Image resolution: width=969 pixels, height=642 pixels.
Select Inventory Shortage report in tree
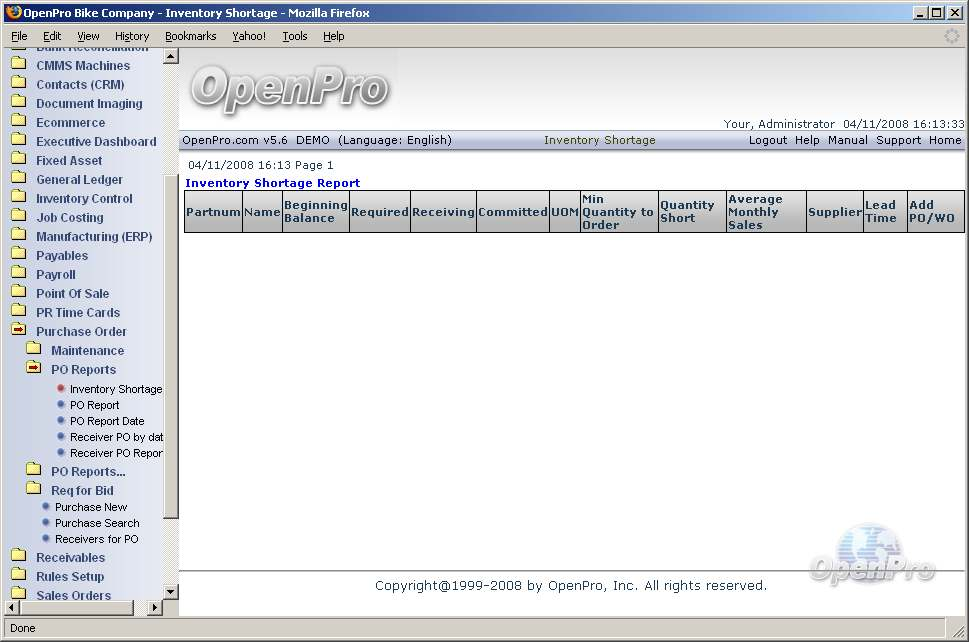click(115, 389)
